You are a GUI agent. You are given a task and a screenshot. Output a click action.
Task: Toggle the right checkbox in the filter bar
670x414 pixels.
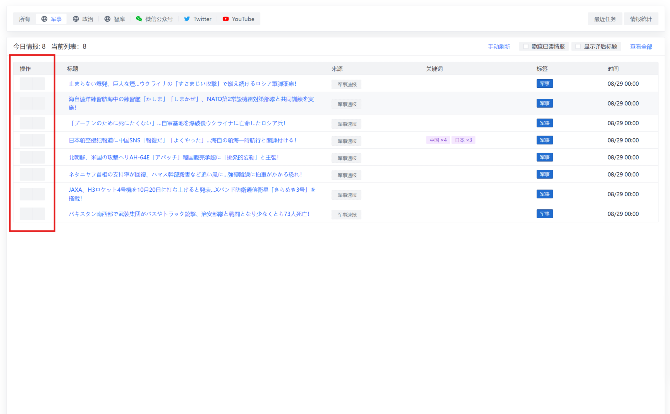[x=577, y=46]
